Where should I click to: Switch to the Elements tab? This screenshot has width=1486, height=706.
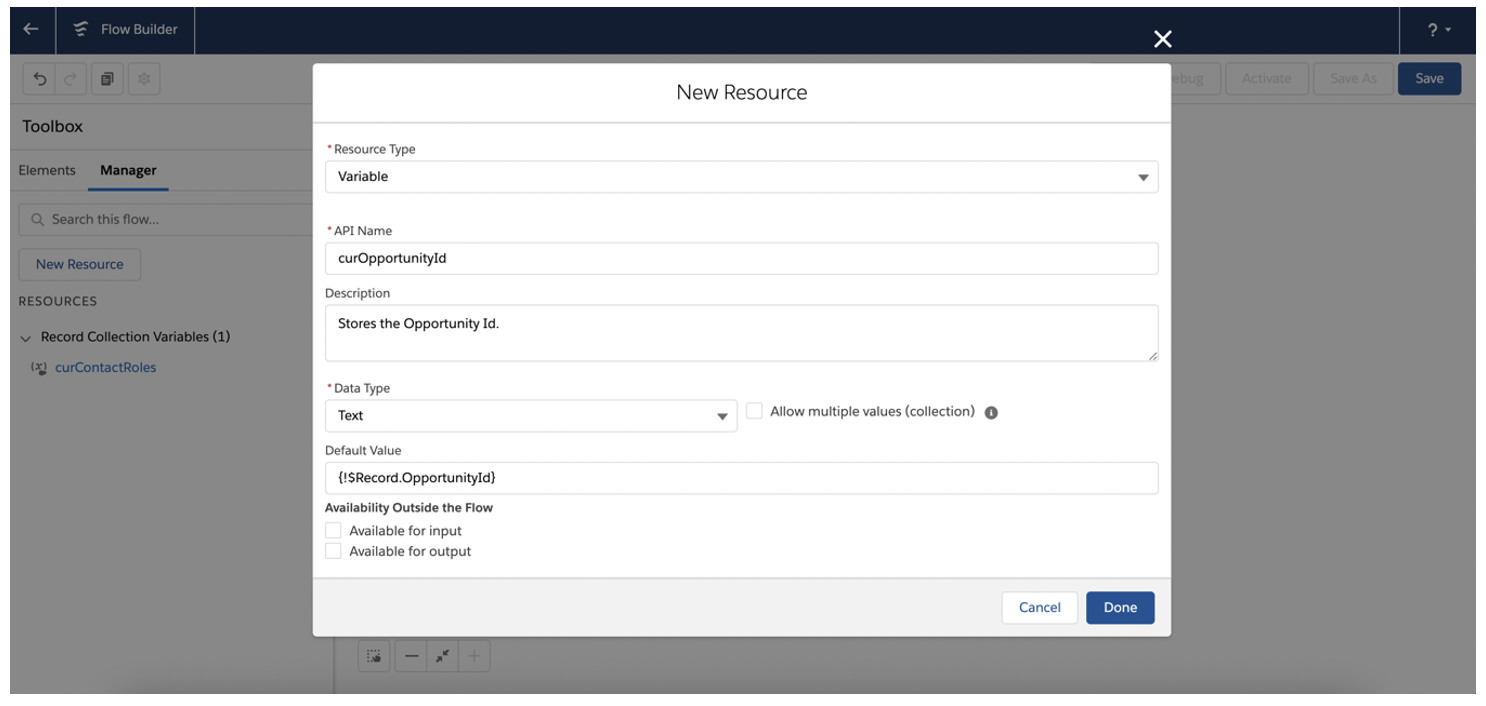pos(47,170)
